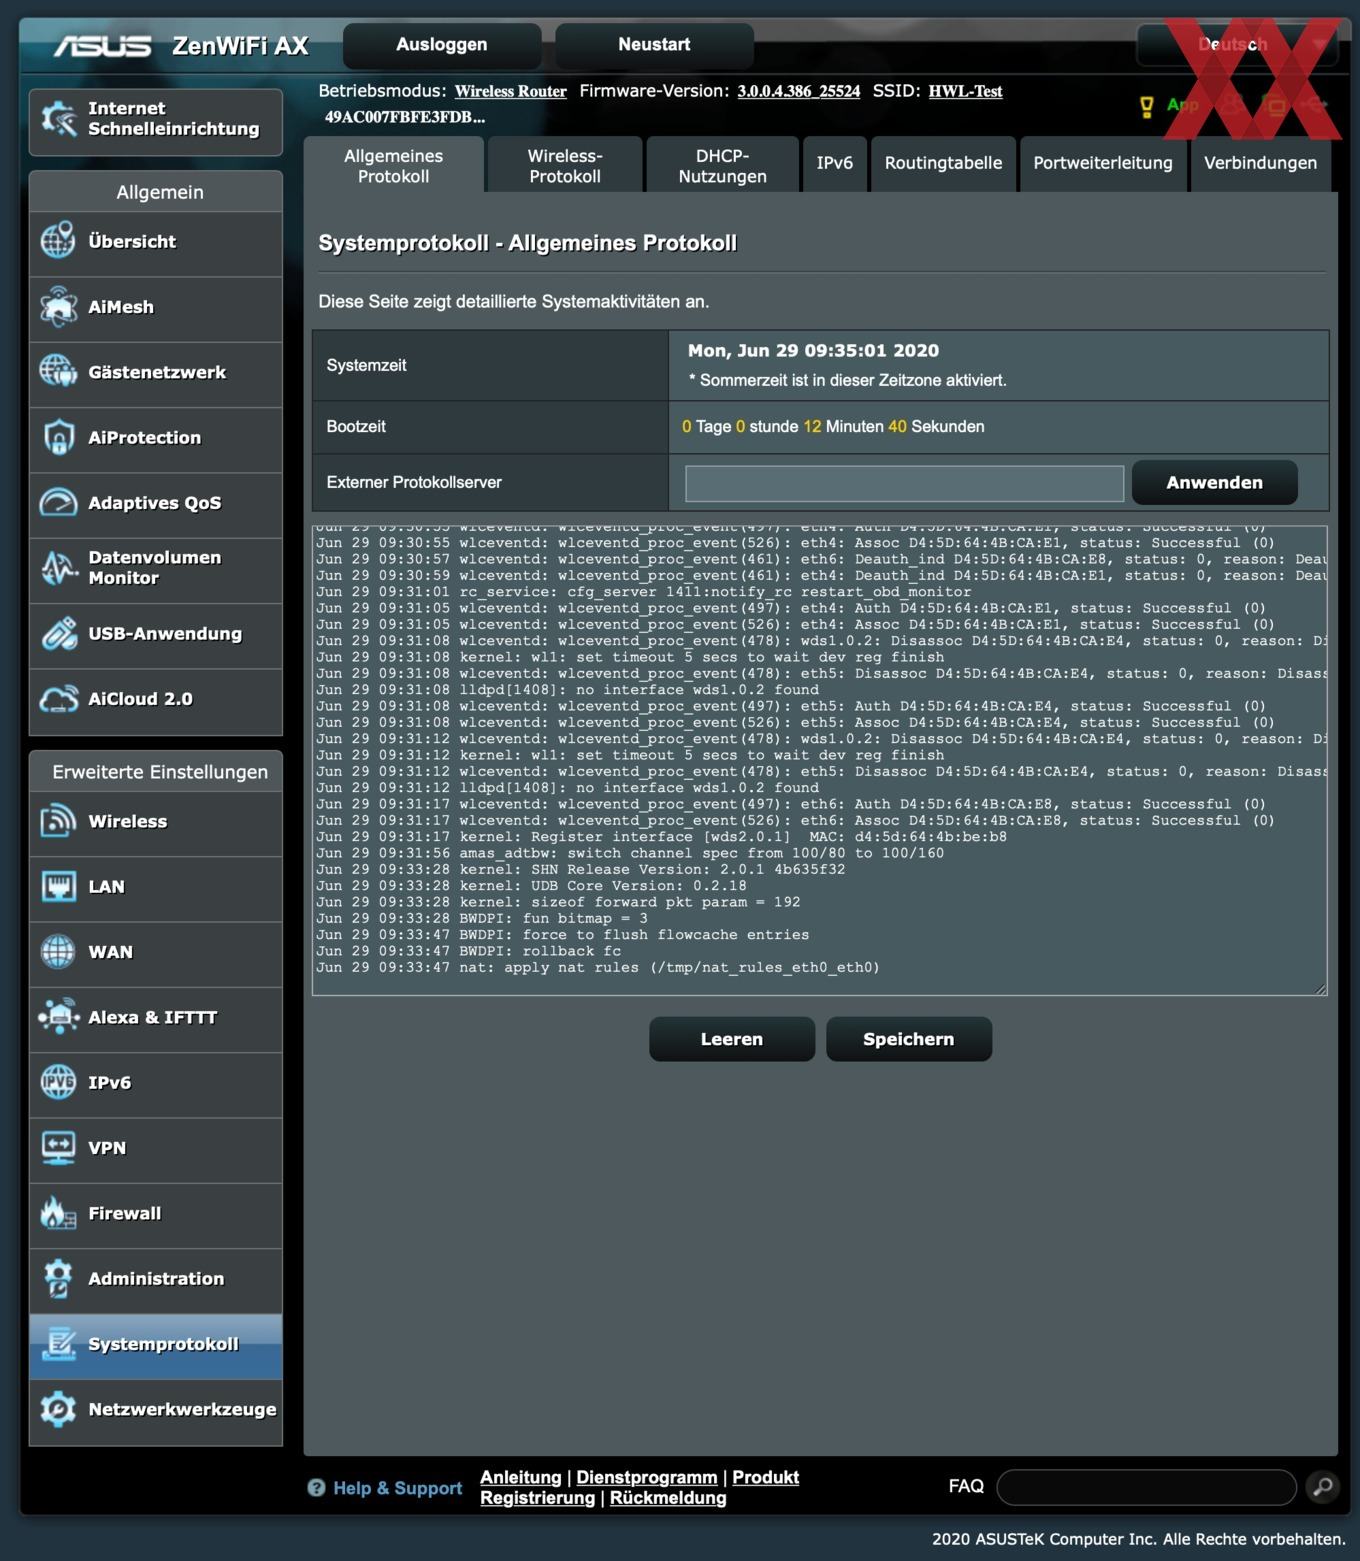Switch to Portweiterleitung tab
The image size is (1360, 1561).
(1103, 163)
